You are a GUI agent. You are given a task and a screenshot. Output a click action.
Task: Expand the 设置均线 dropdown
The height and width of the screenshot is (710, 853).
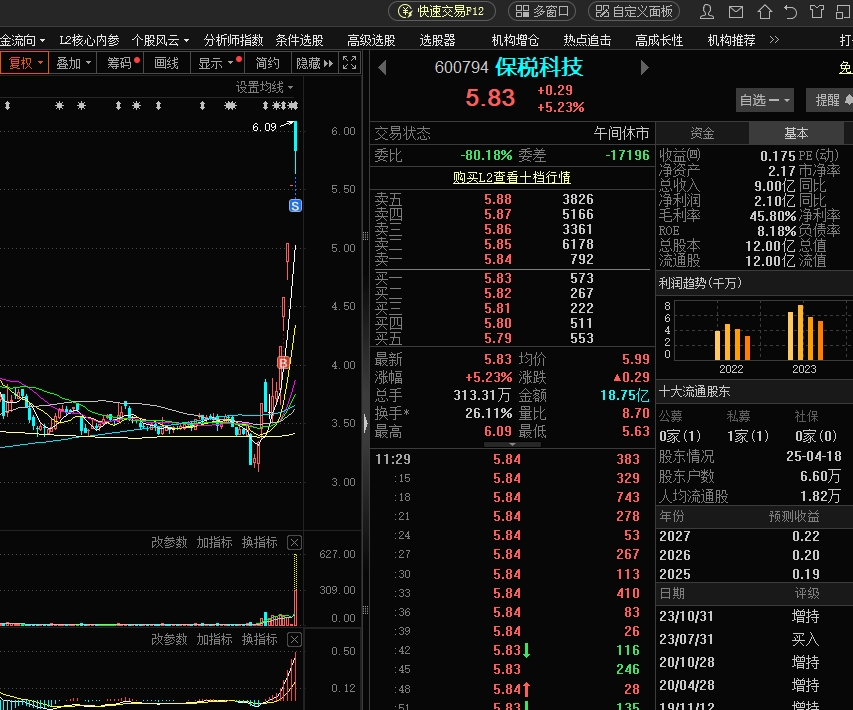click(264, 87)
